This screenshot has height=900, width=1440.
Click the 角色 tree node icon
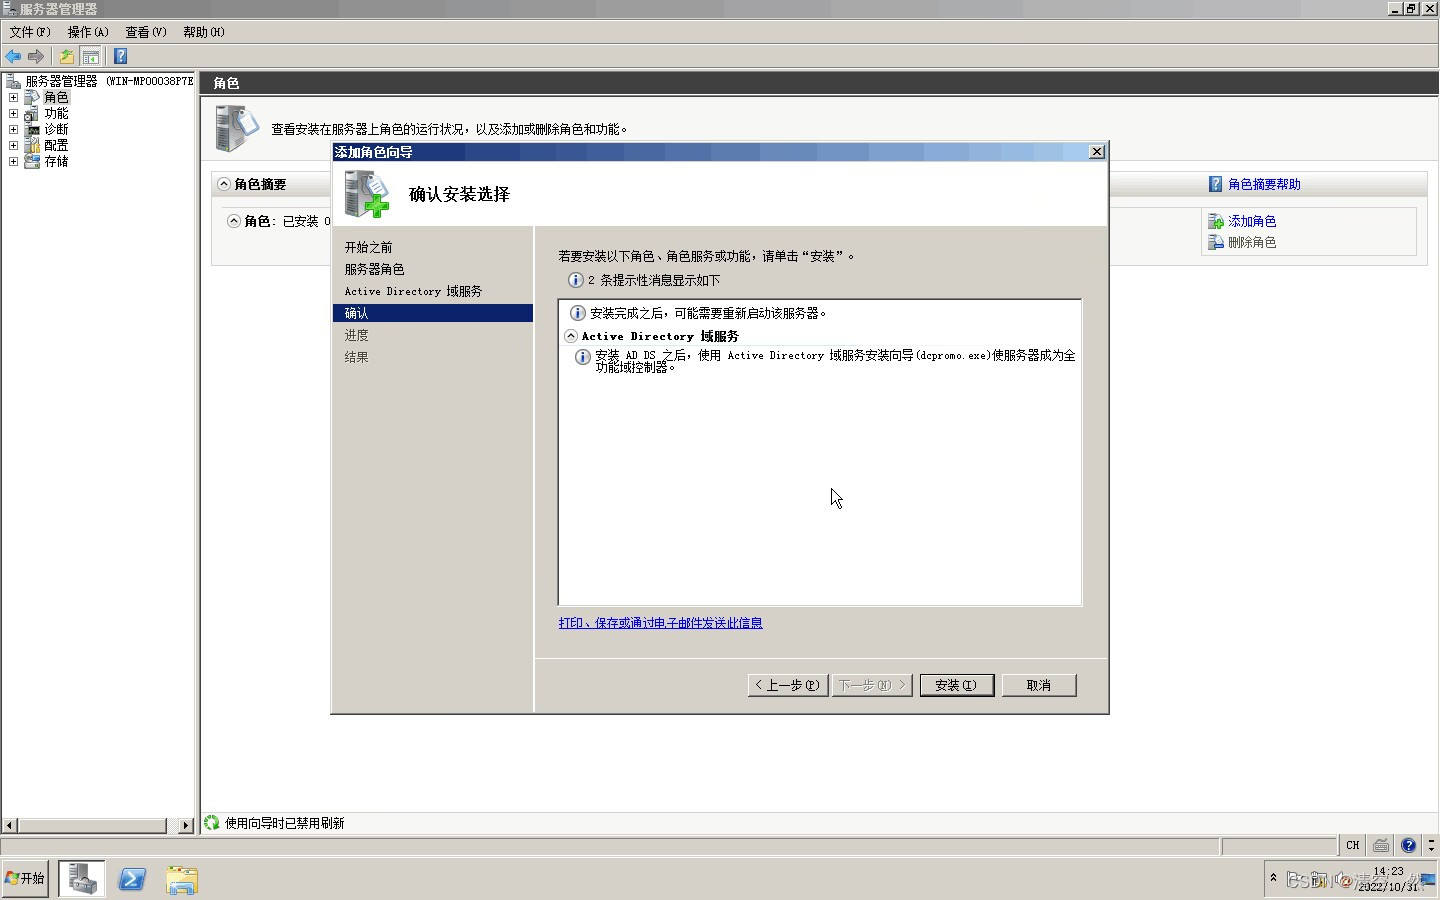pos(32,98)
